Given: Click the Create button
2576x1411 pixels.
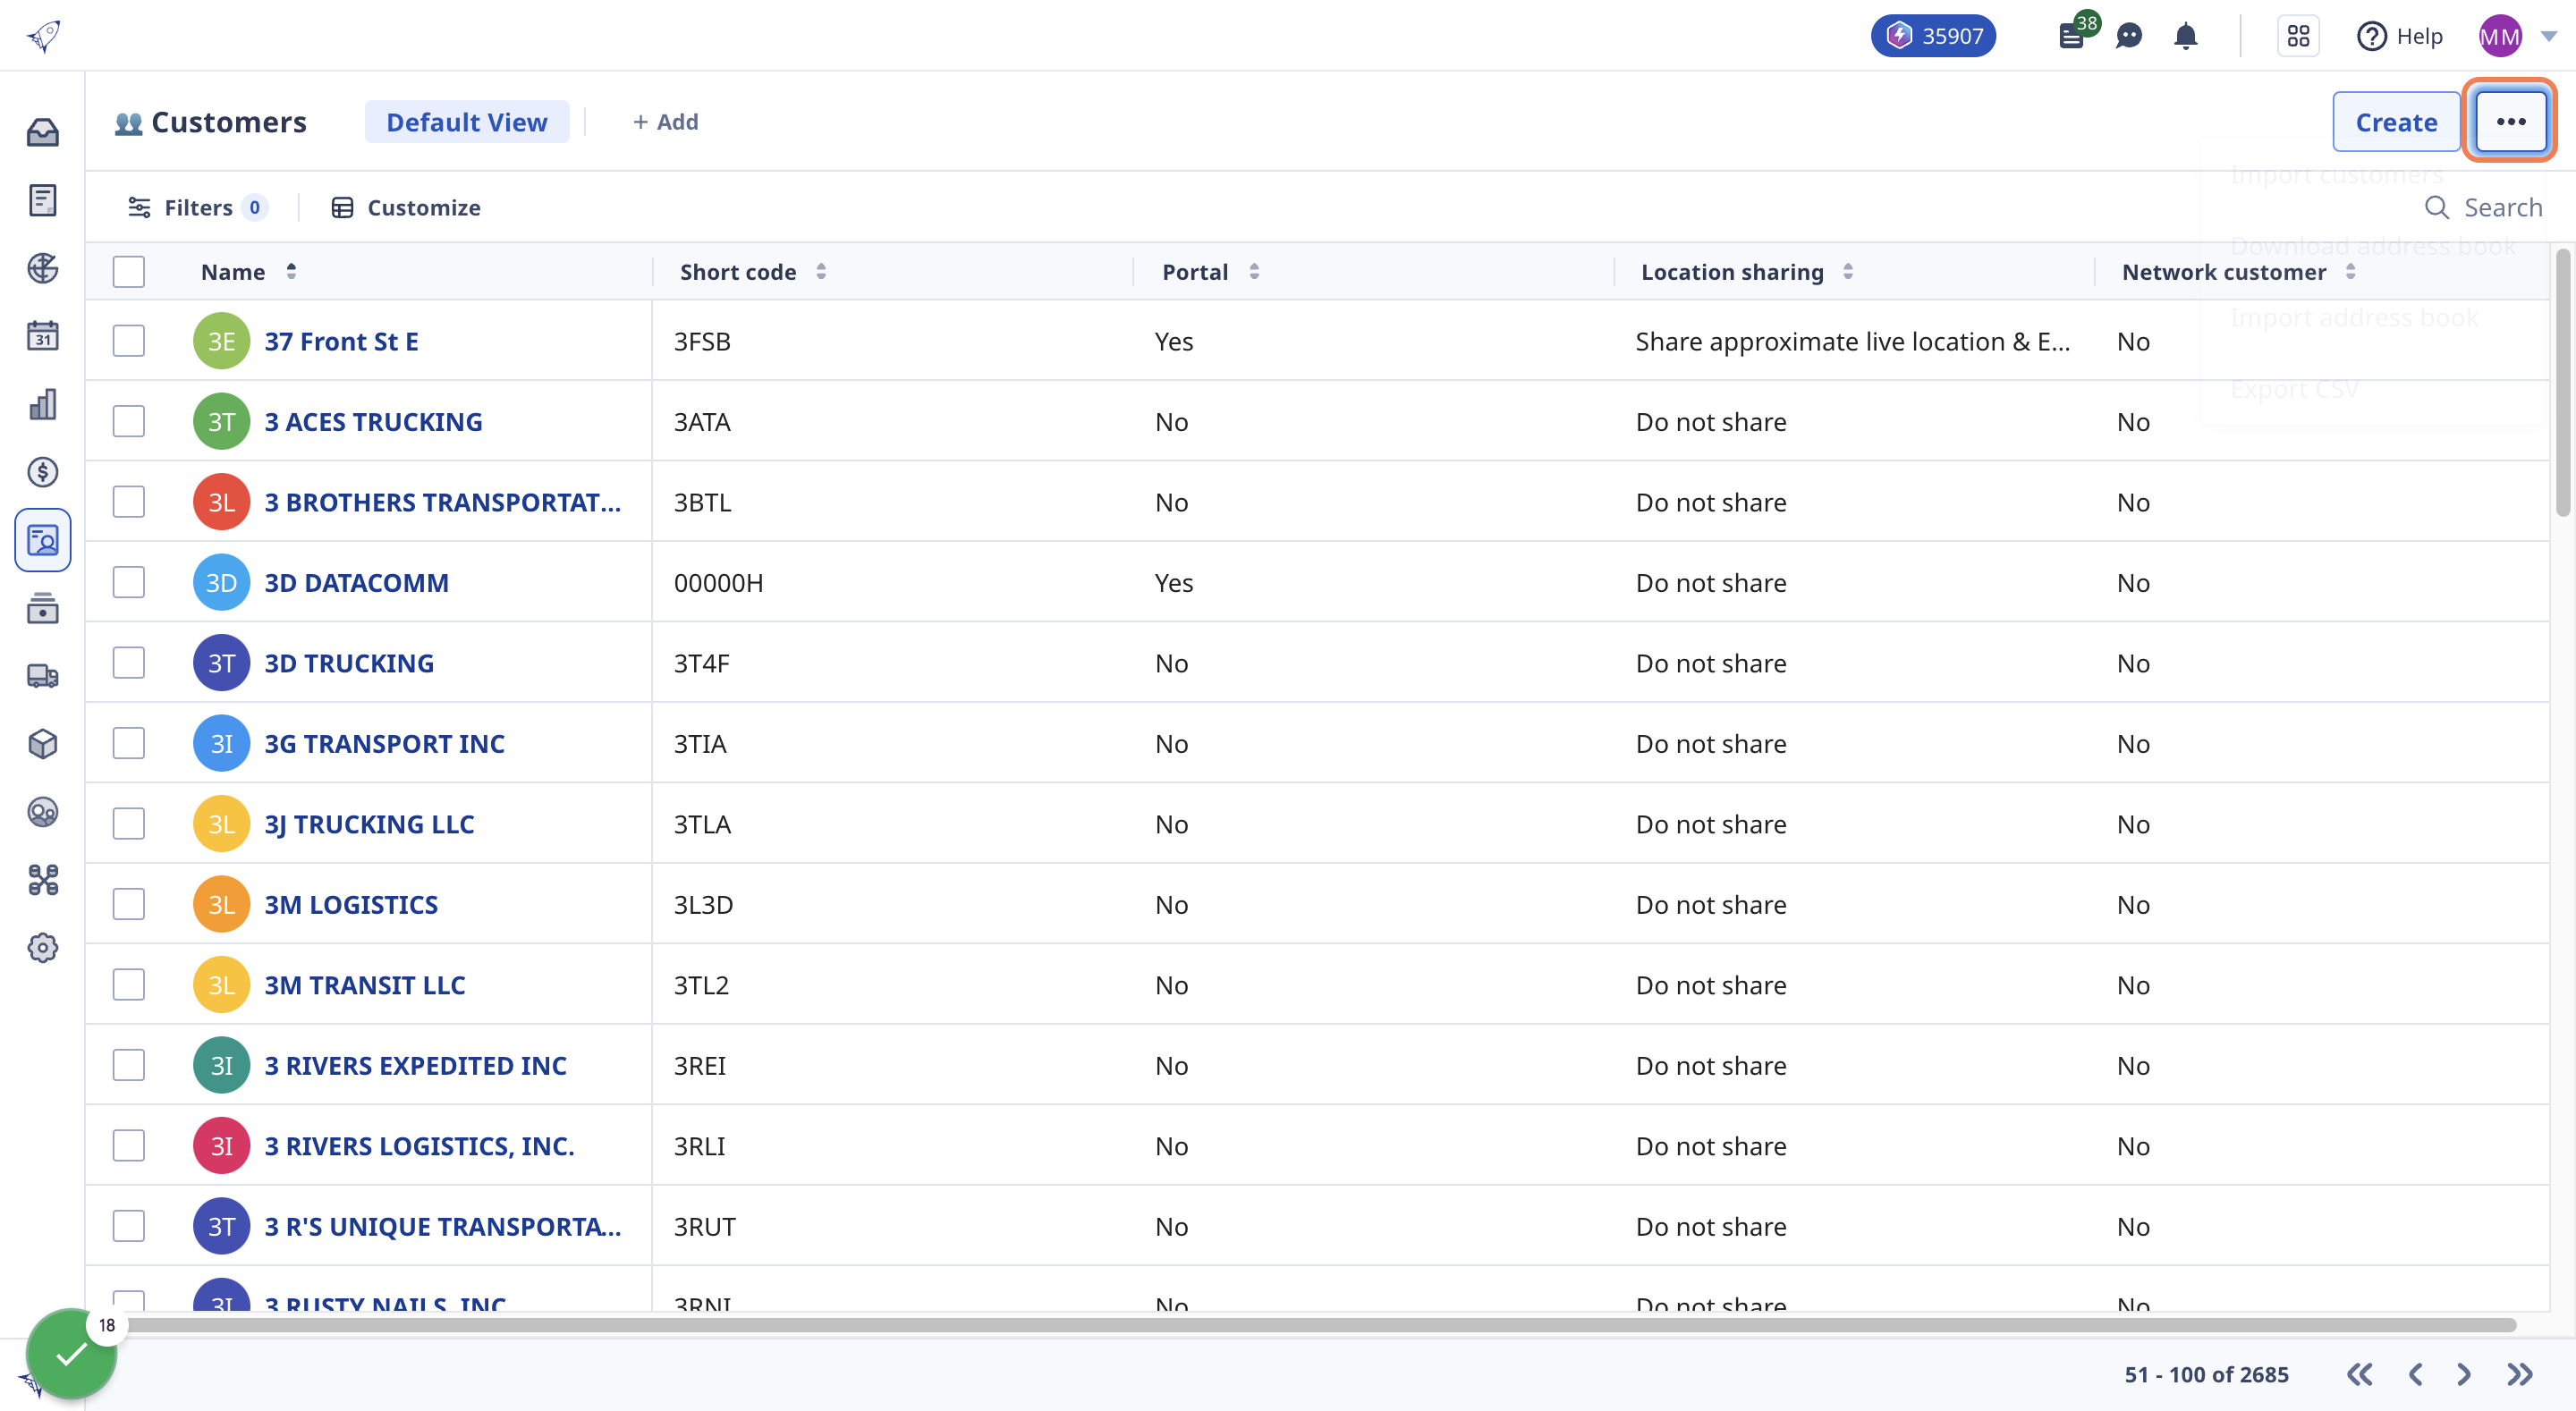Looking at the screenshot, I should pyautogui.click(x=2395, y=122).
